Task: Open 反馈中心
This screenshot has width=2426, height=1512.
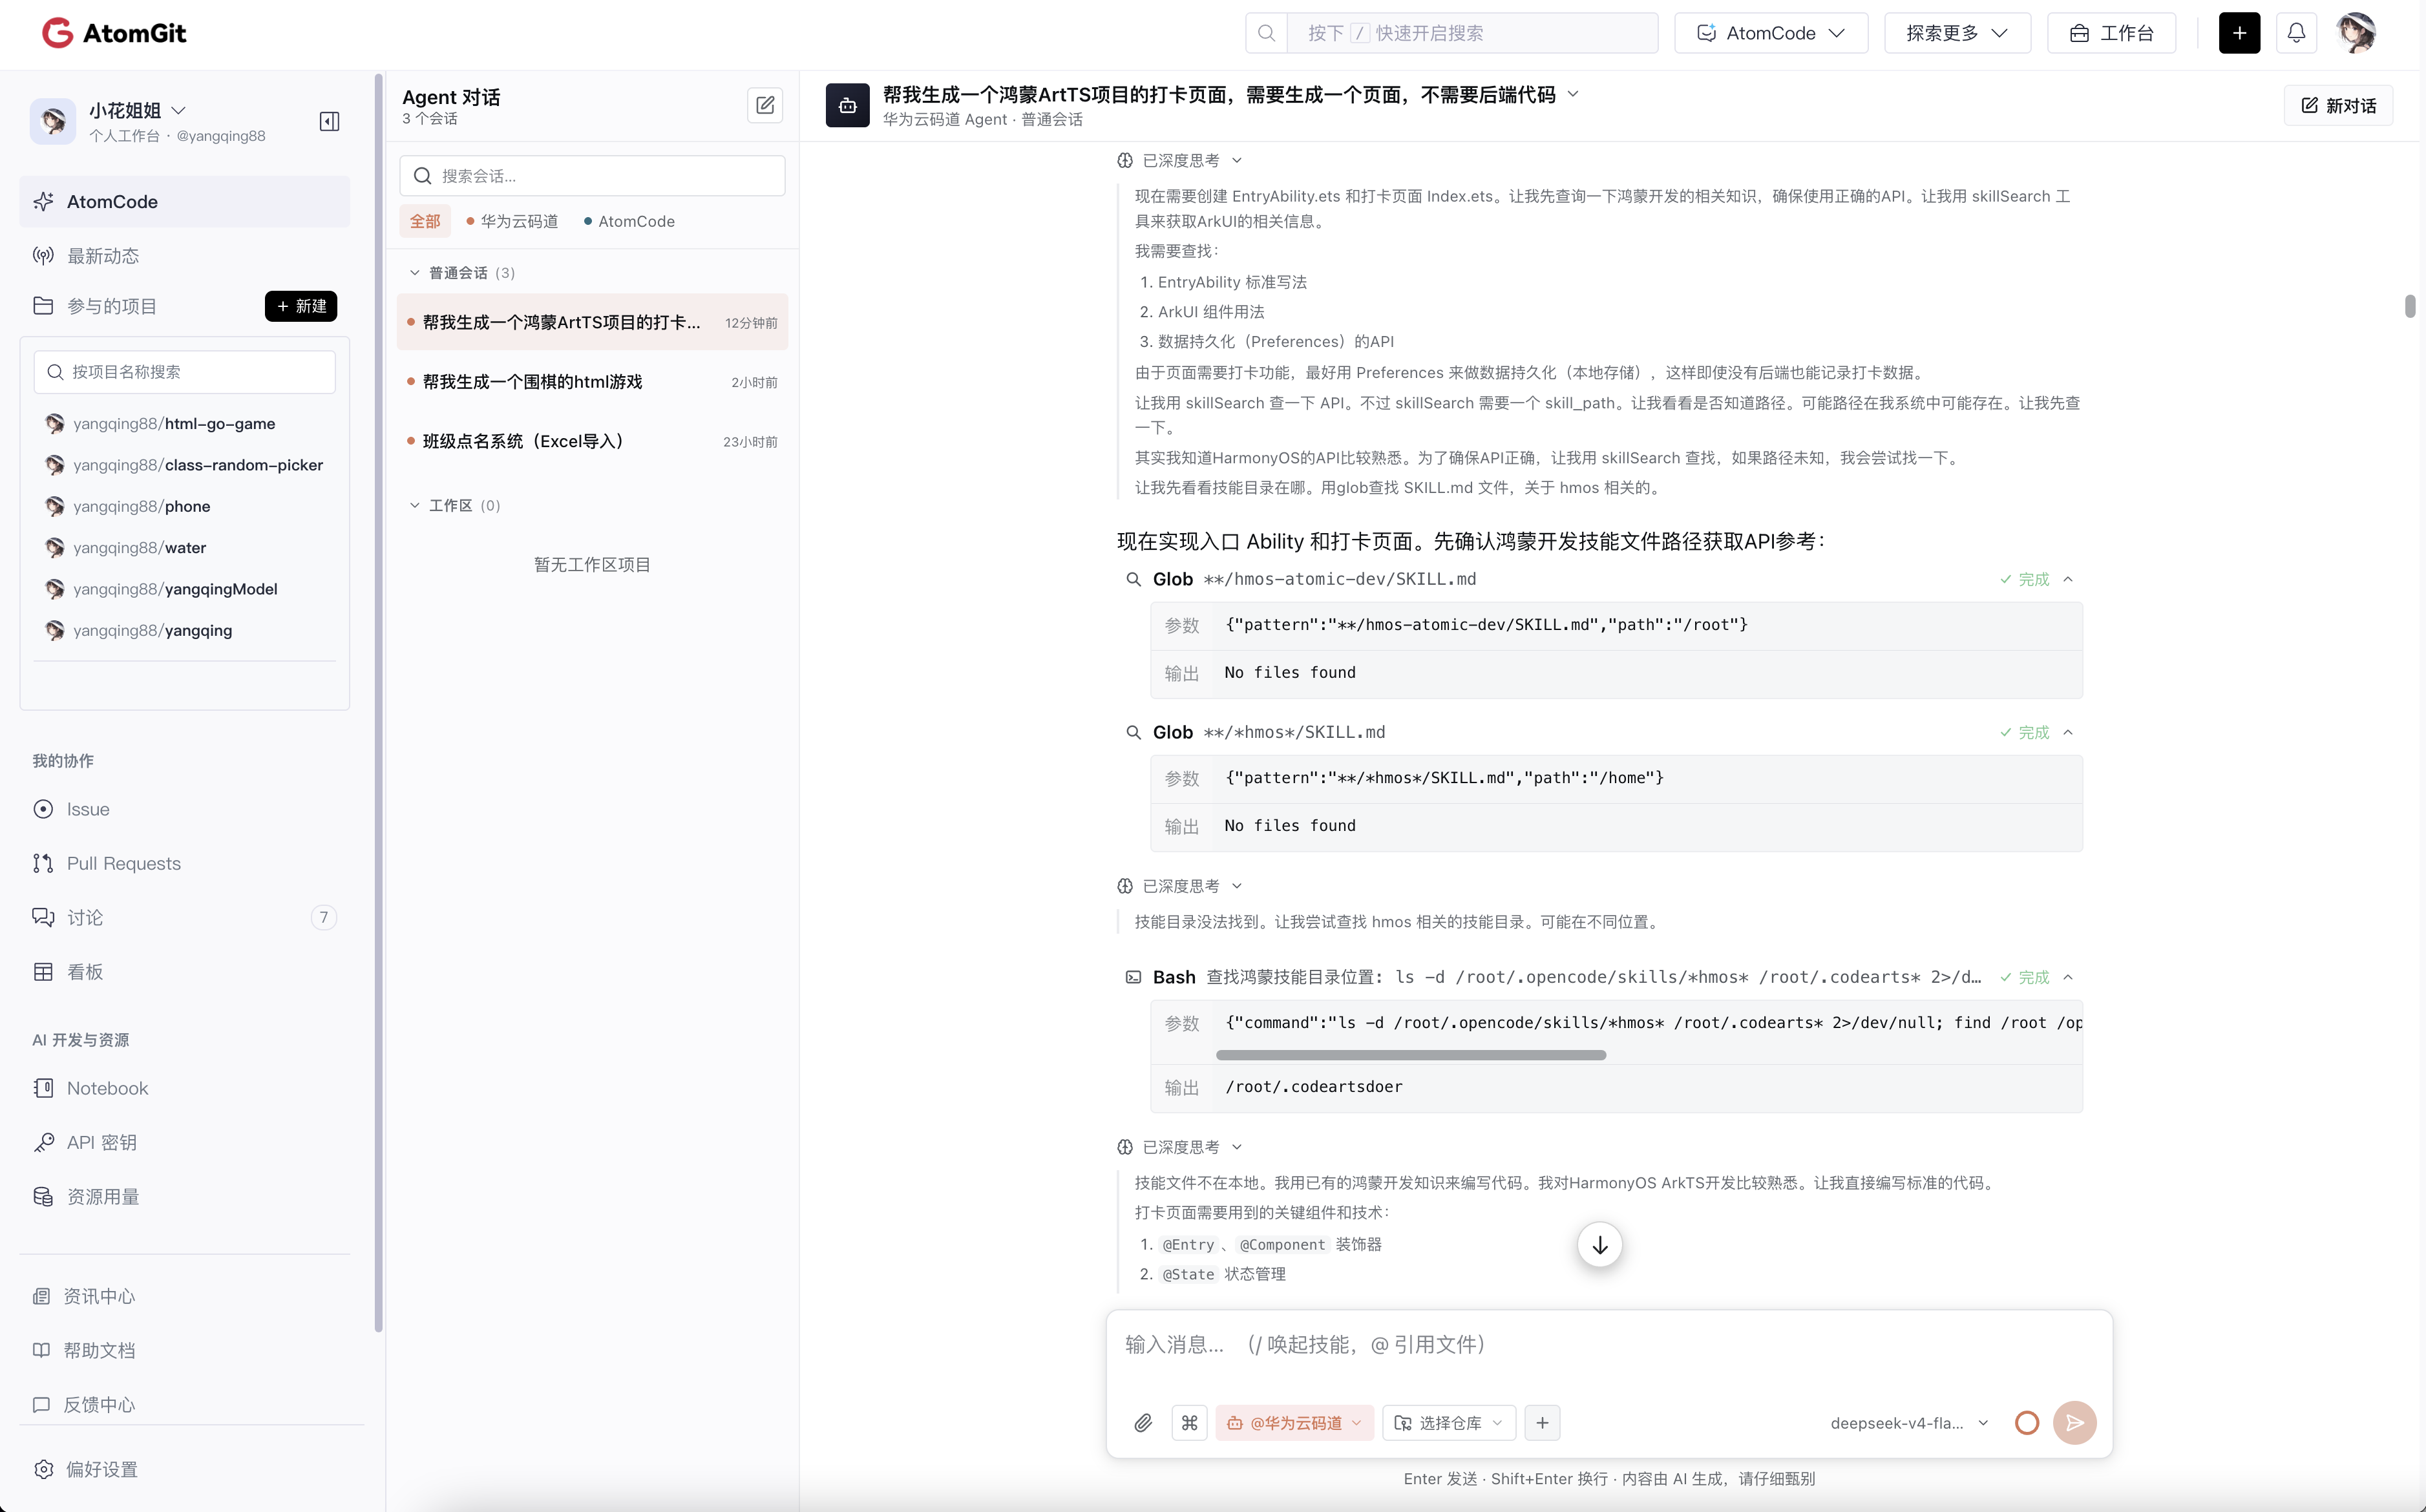Action: tap(185, 1404)
